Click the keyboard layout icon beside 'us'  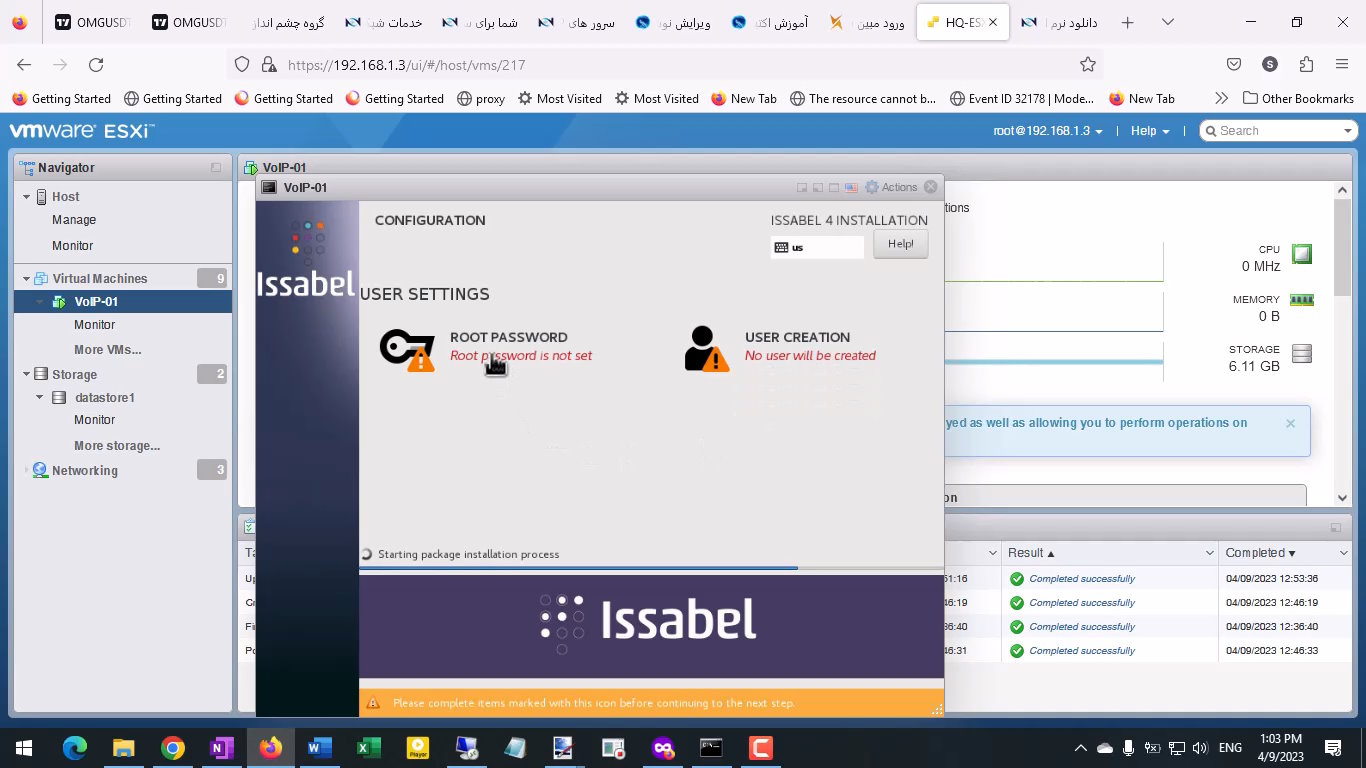click(x=781, y=247)
